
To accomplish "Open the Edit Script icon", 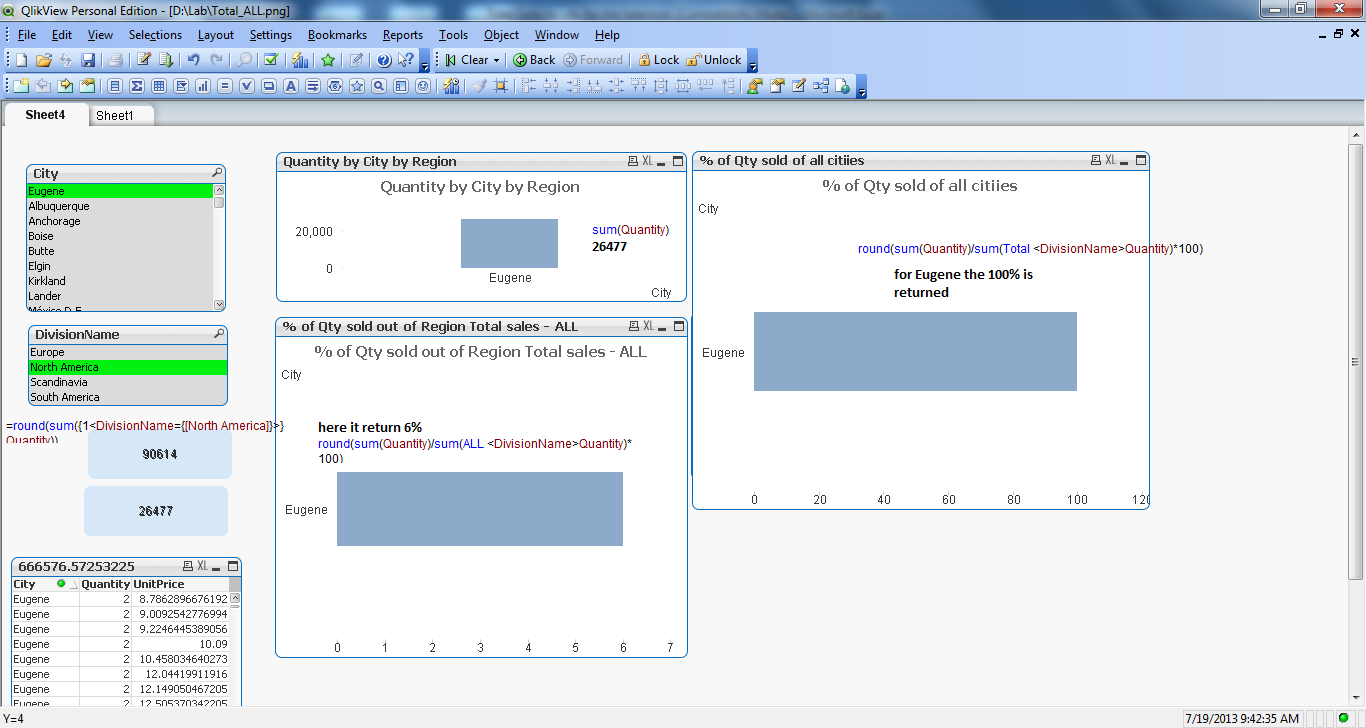I will coord(144,60).
